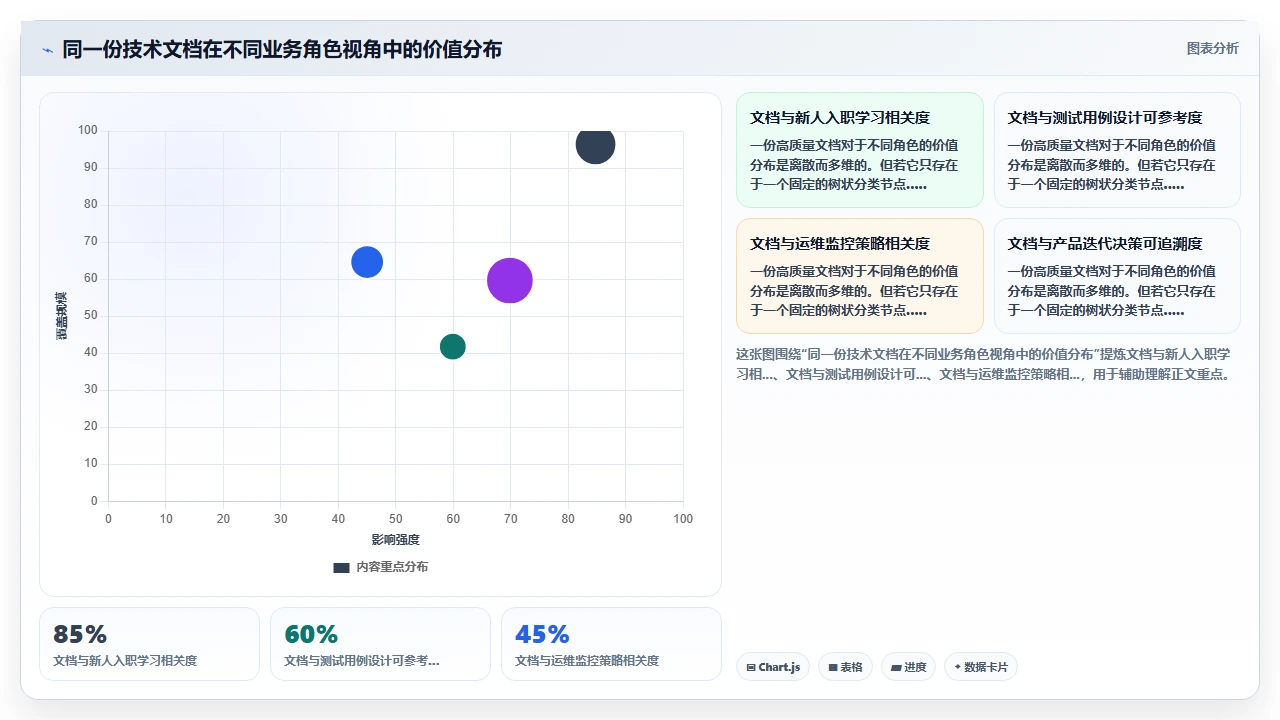Click the 85% stat card

pyautogui.click(x=149, y=644)
